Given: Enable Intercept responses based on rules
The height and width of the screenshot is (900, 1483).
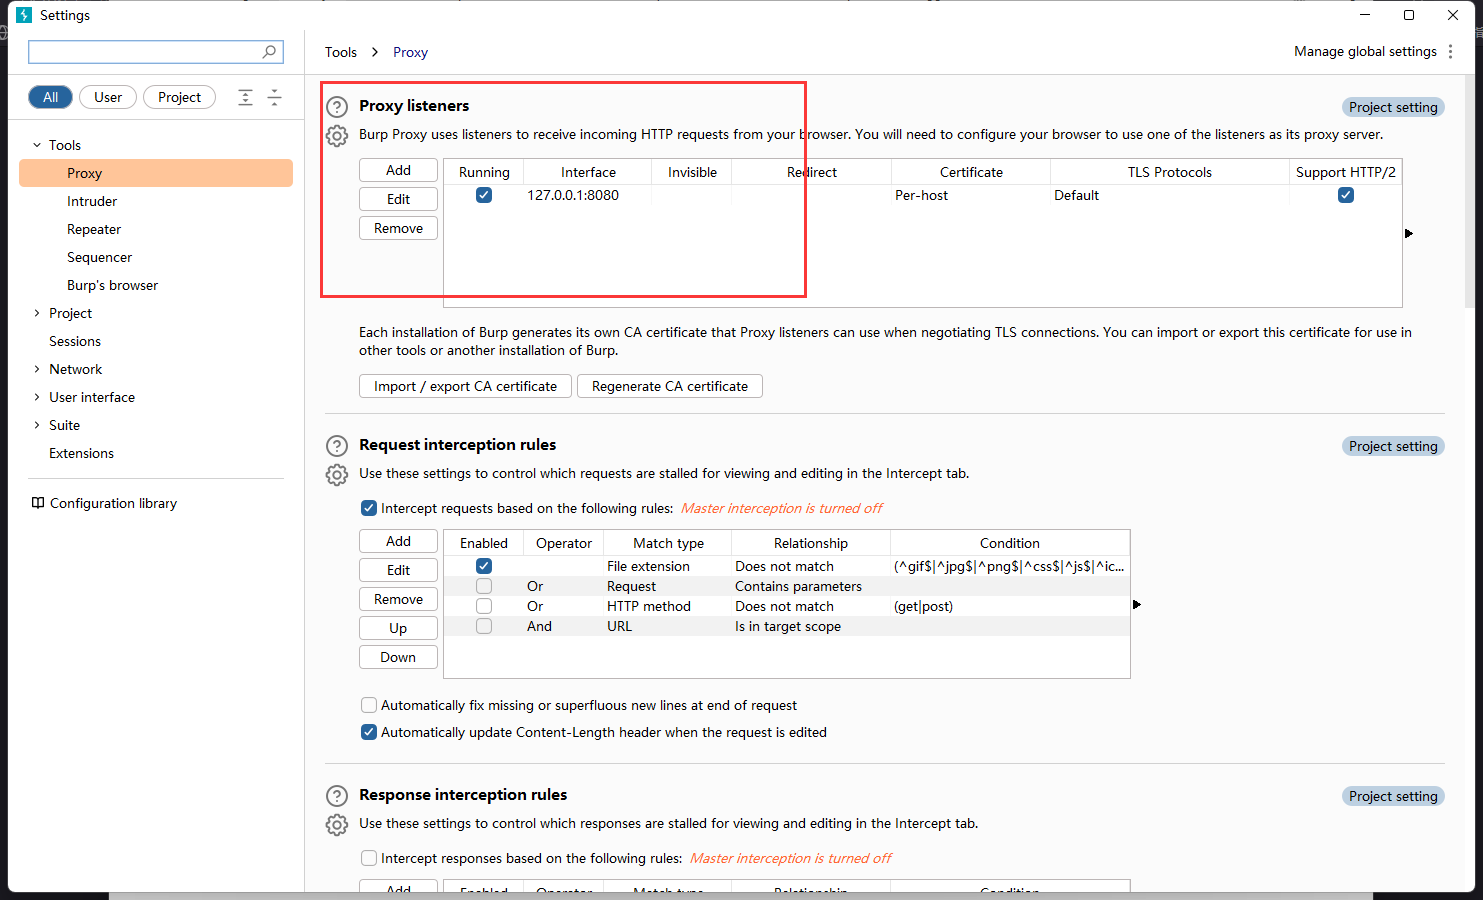Looking at the screenshot, I should (369, 858).
